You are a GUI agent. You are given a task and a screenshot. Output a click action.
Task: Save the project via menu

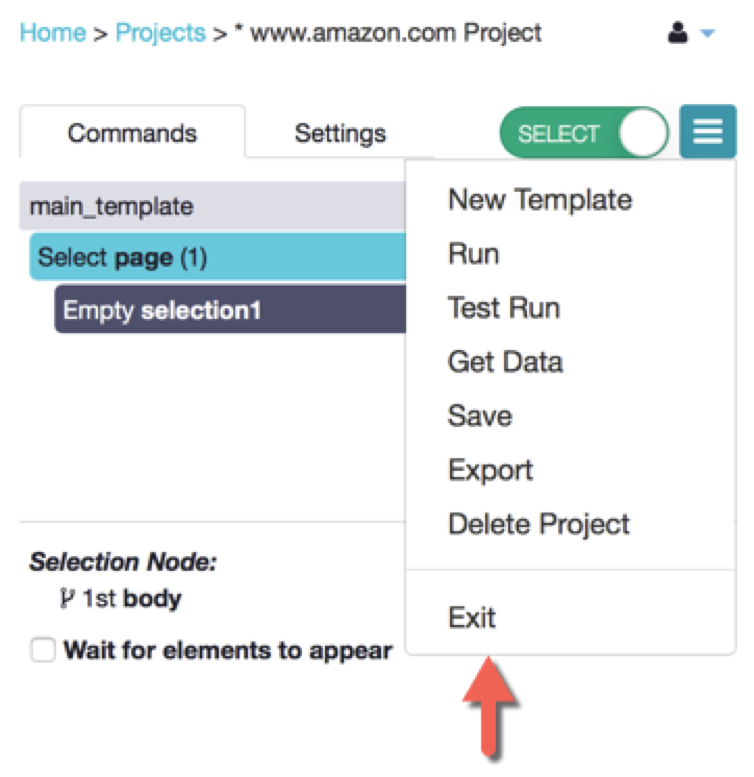pyautogui.click(x=480, y=416)
